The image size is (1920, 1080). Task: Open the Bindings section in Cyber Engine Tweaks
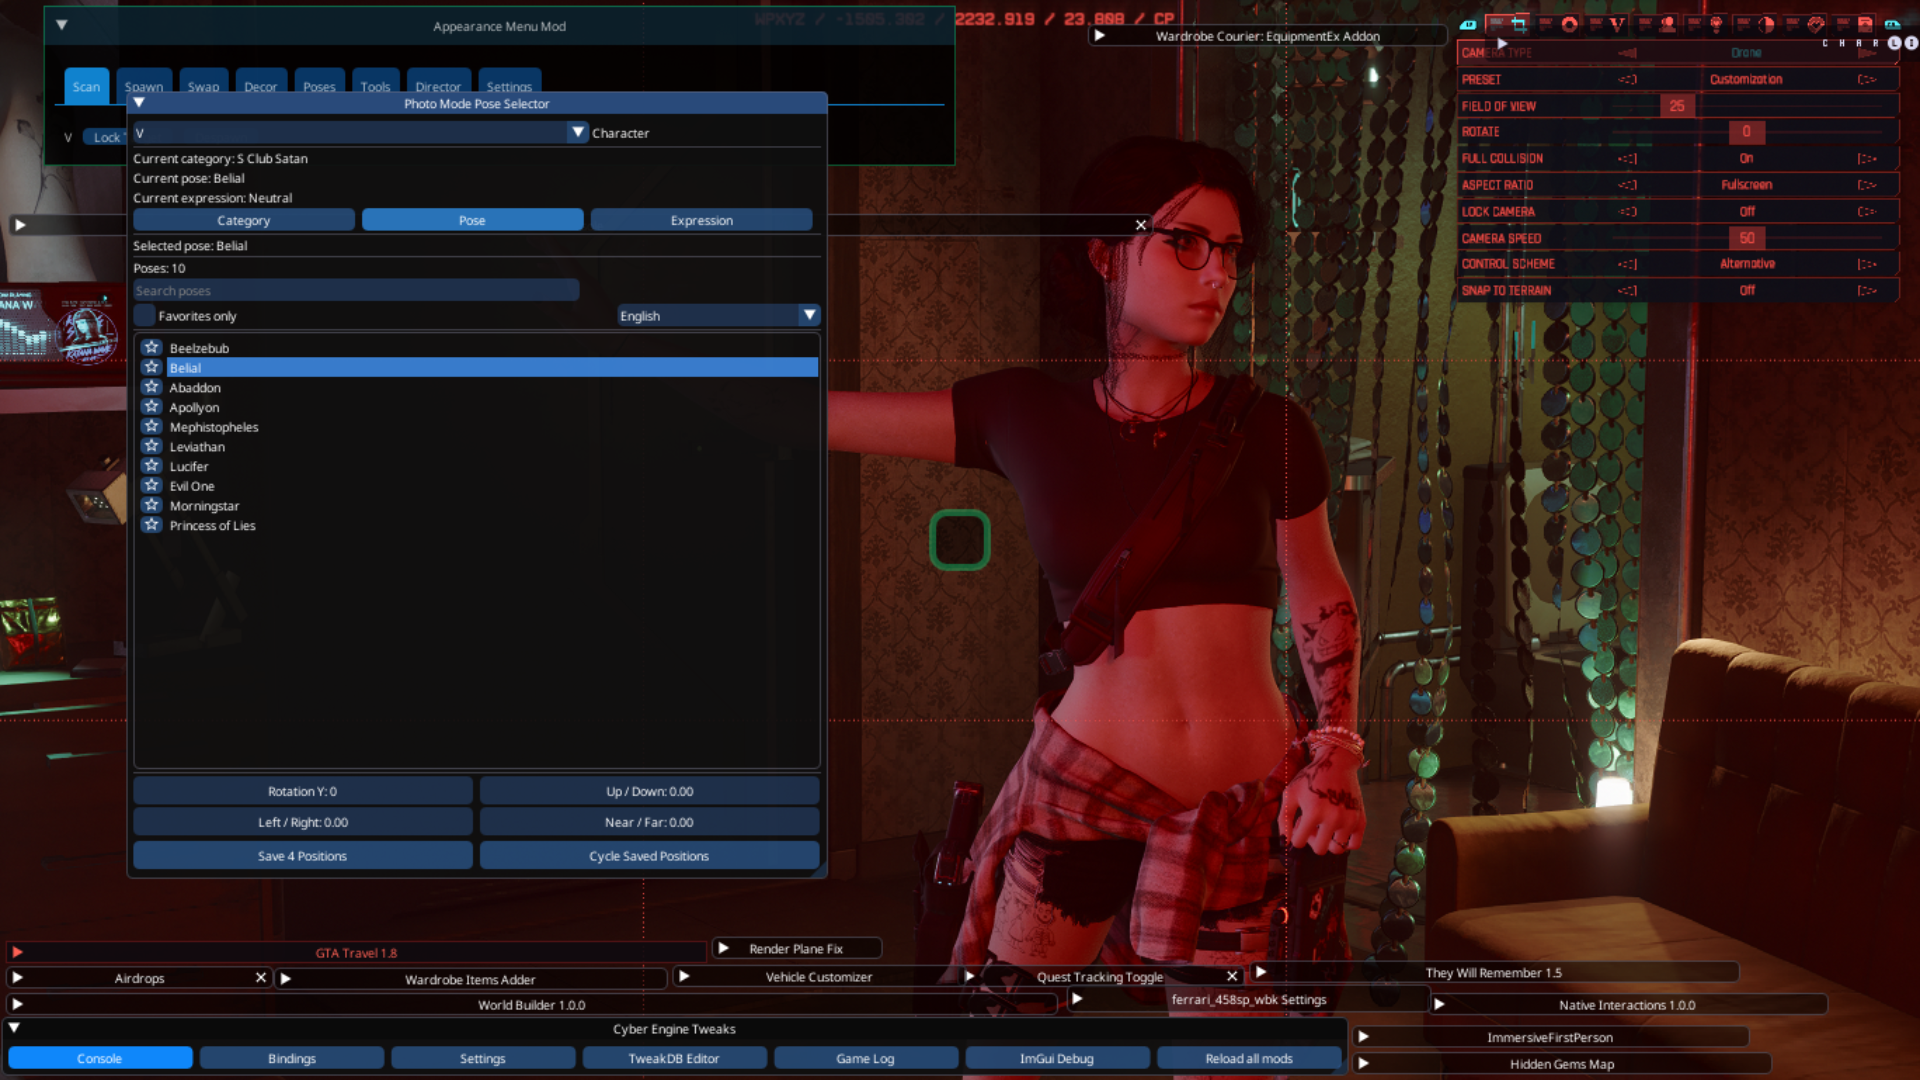pyautogui.click(x=292, y=1058)
